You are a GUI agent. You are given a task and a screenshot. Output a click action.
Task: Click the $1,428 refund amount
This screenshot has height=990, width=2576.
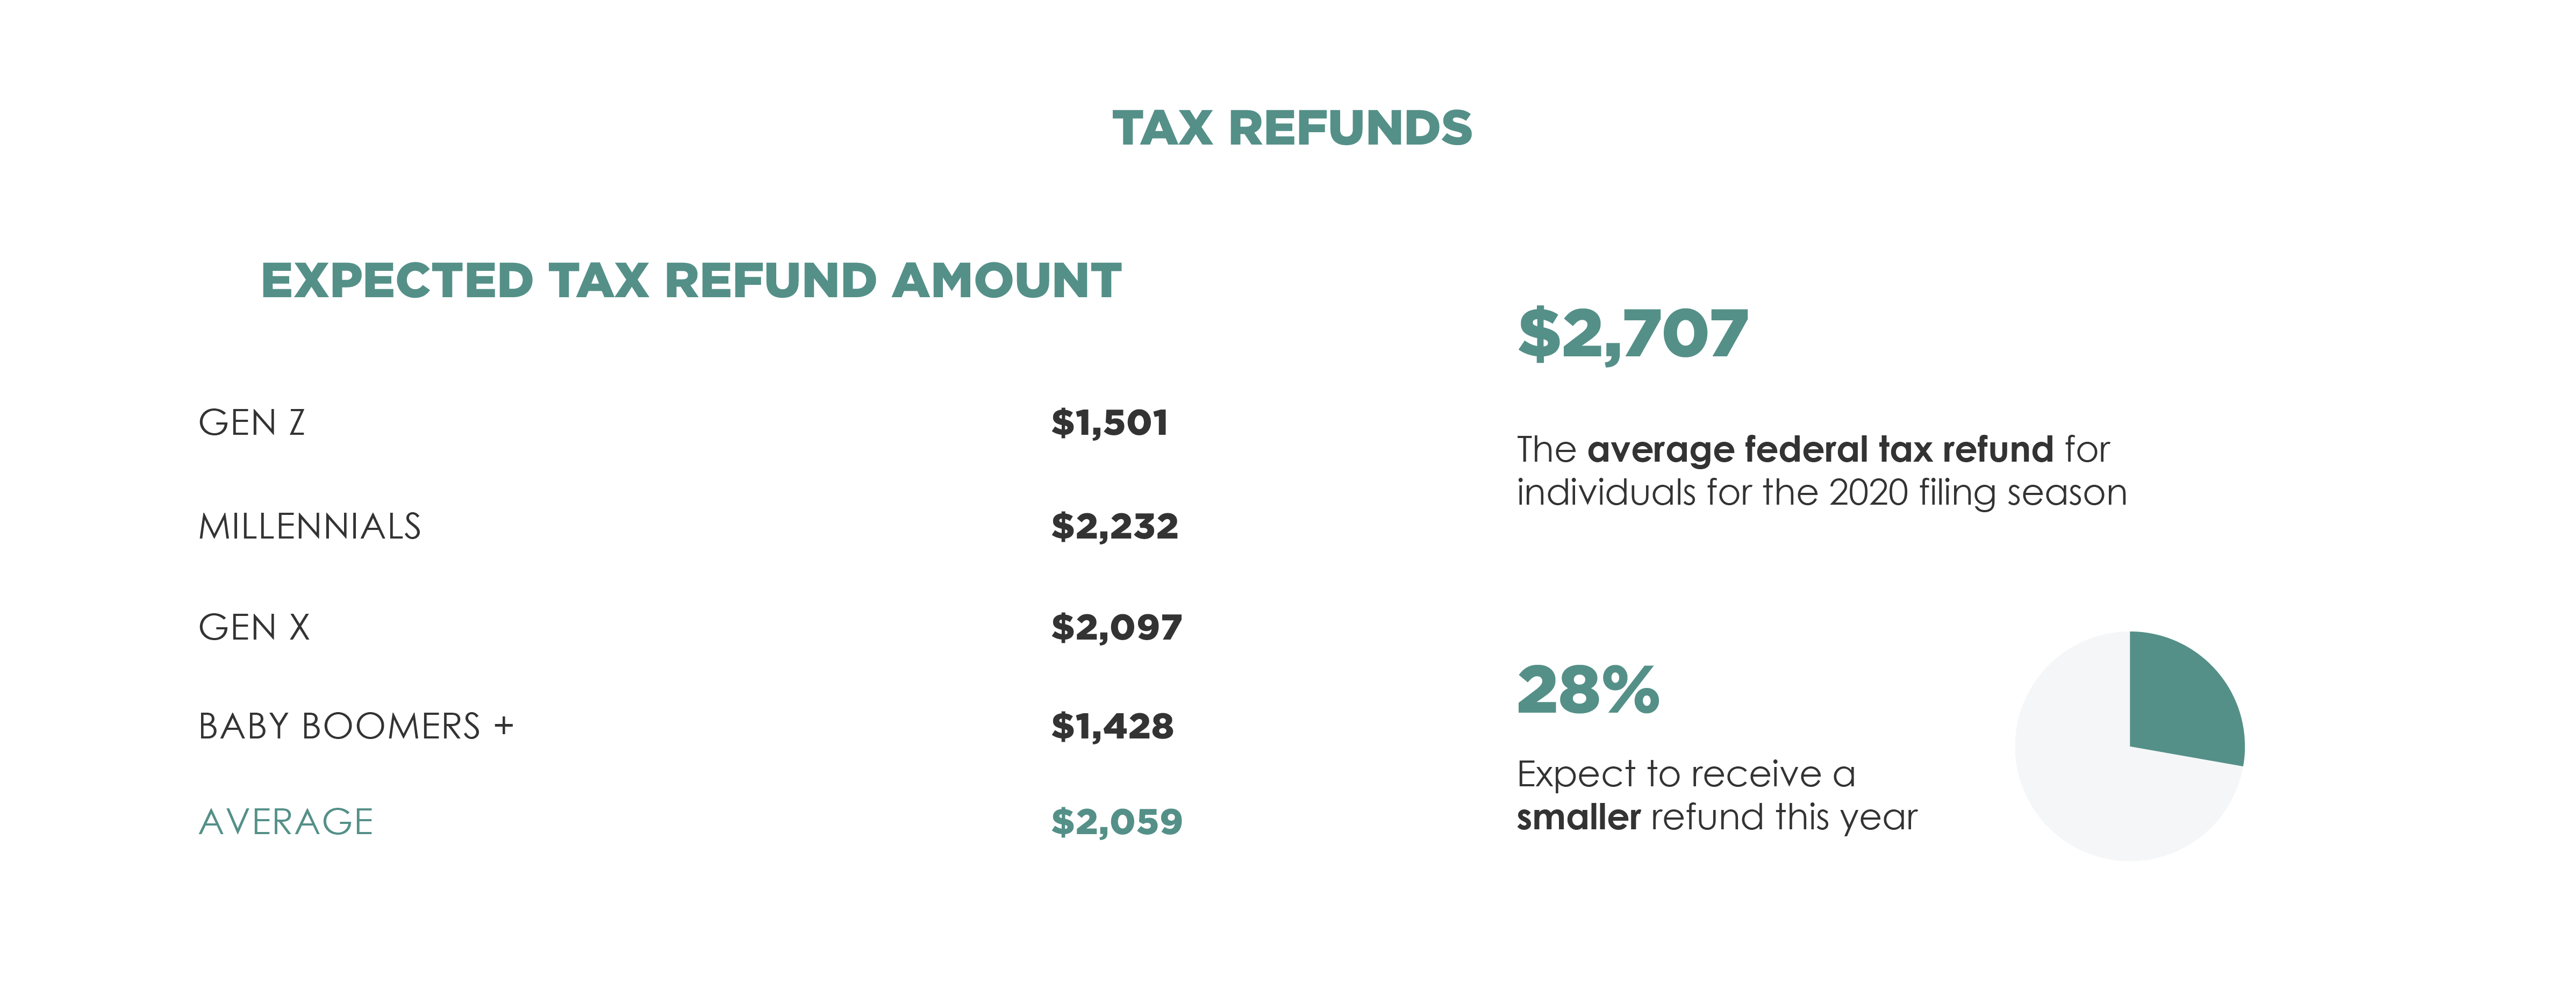click(1112, 726)
